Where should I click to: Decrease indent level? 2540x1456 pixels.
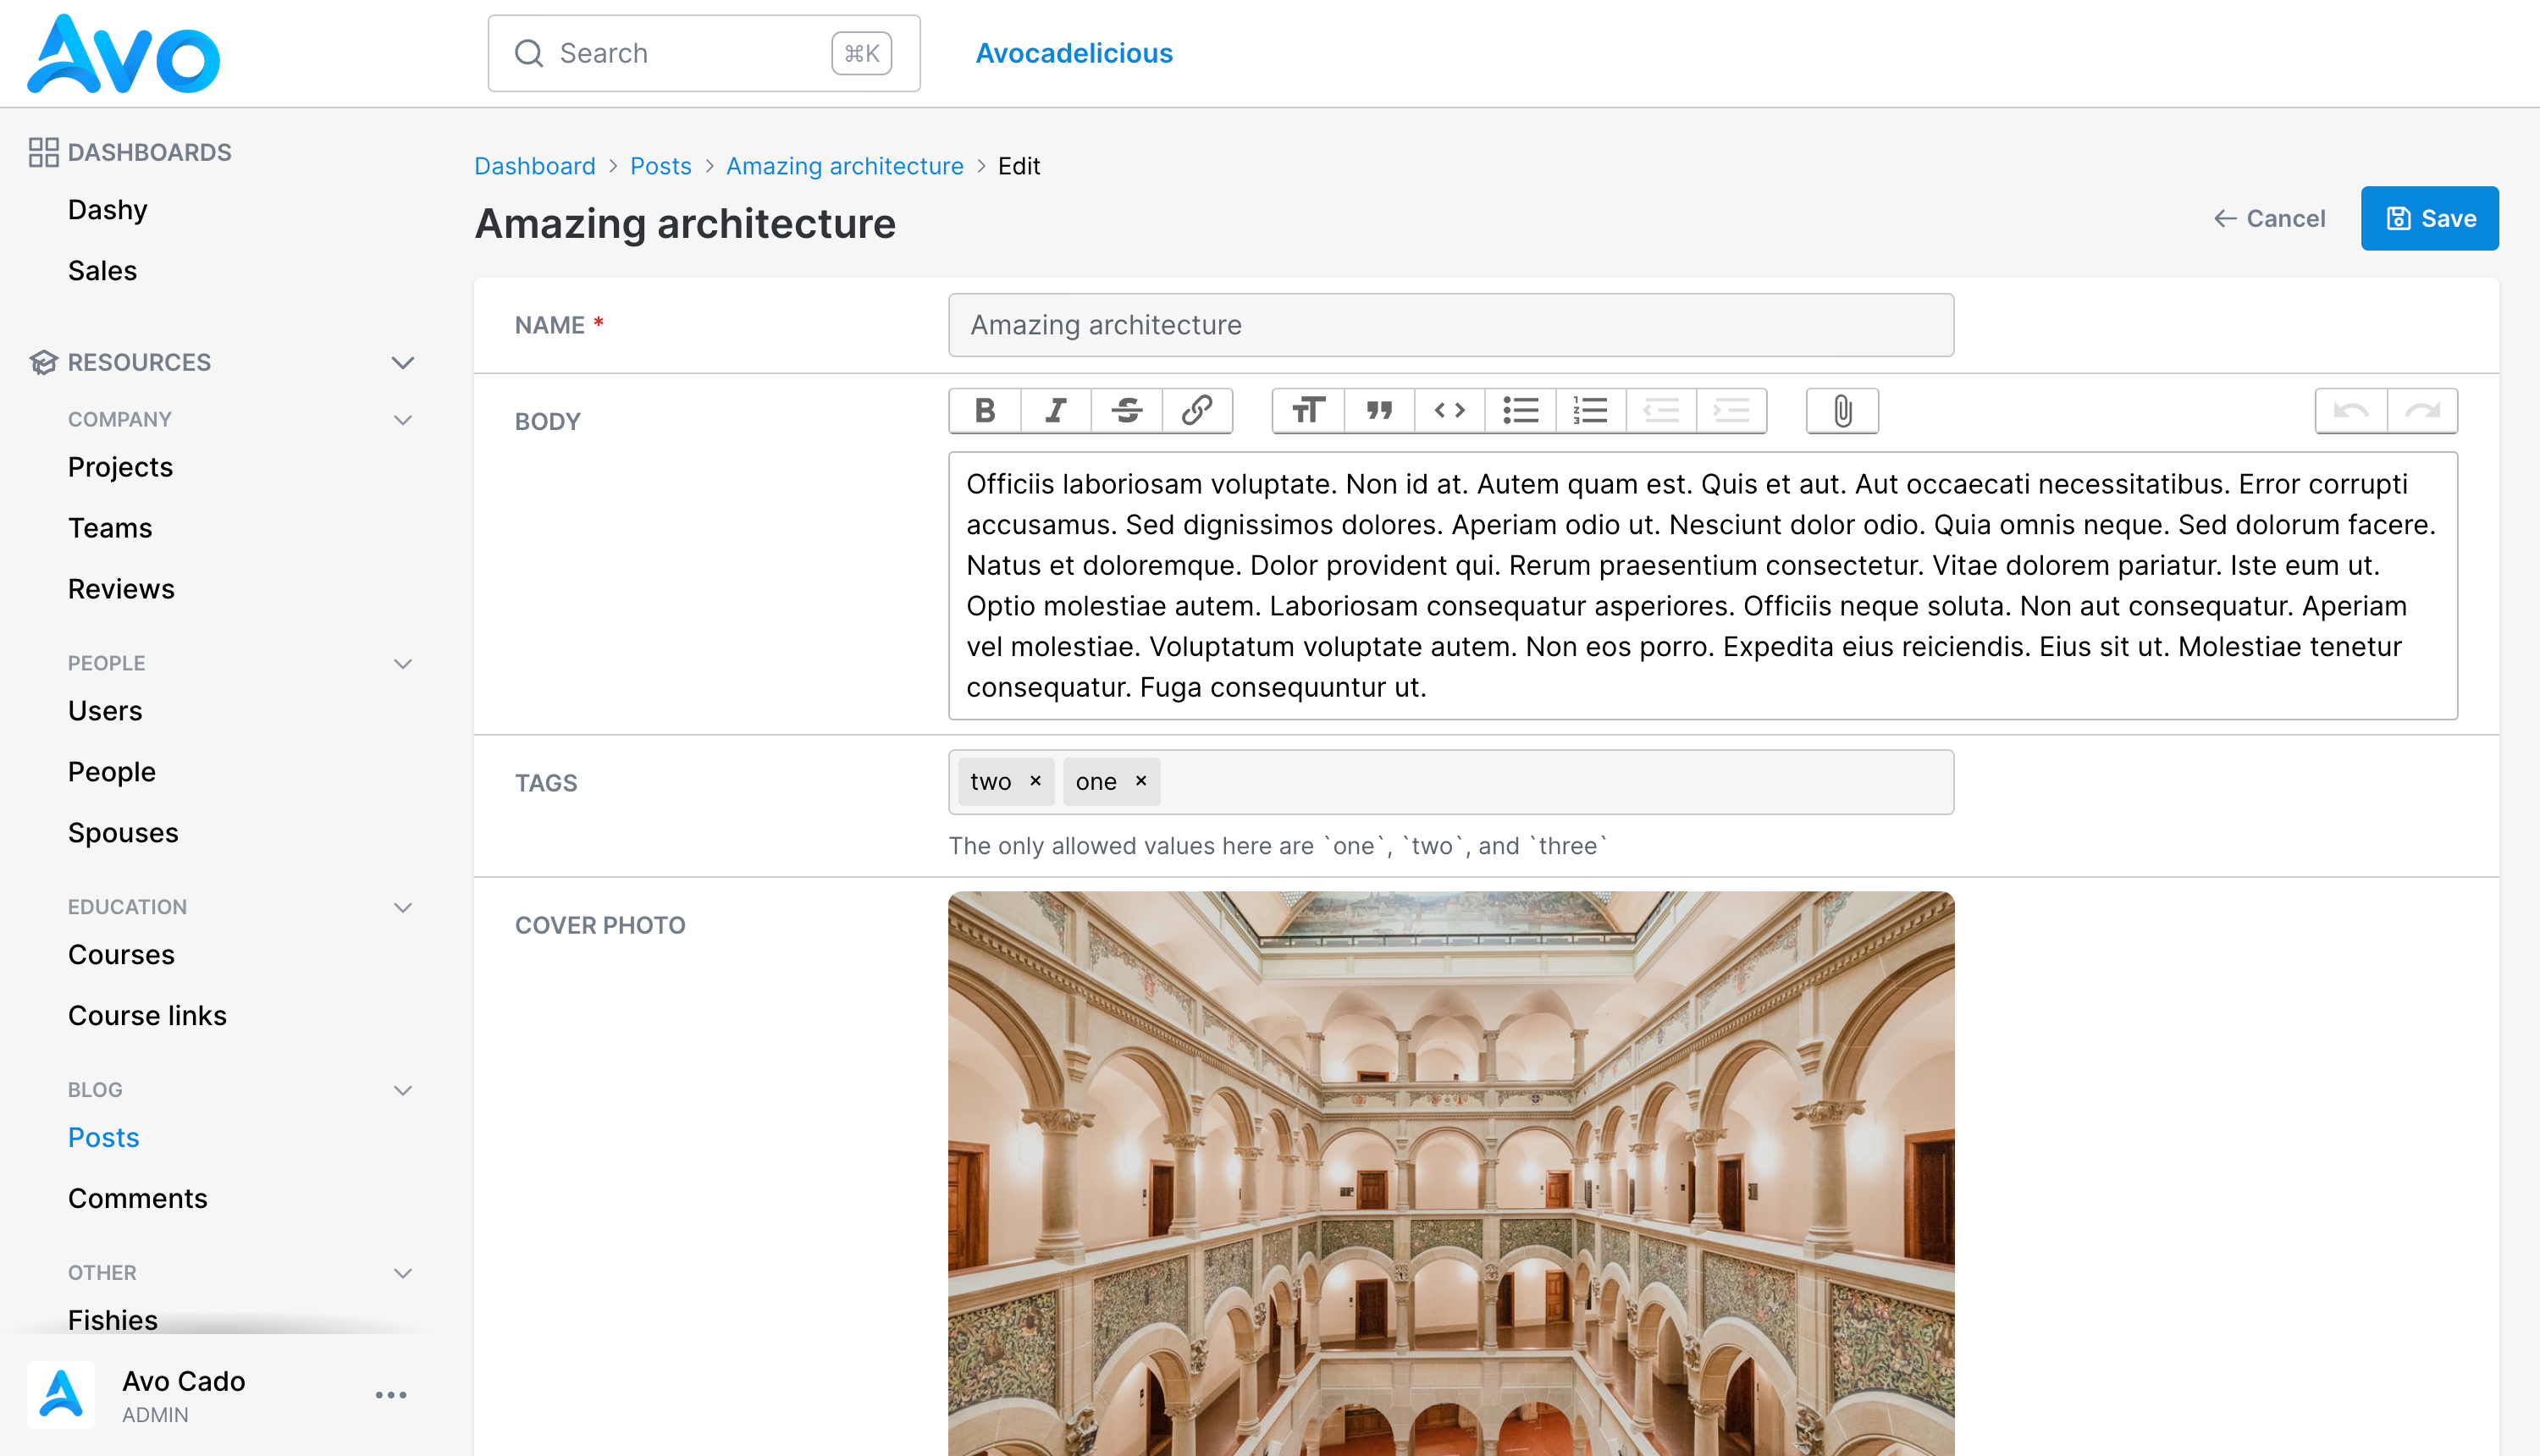1661,411
